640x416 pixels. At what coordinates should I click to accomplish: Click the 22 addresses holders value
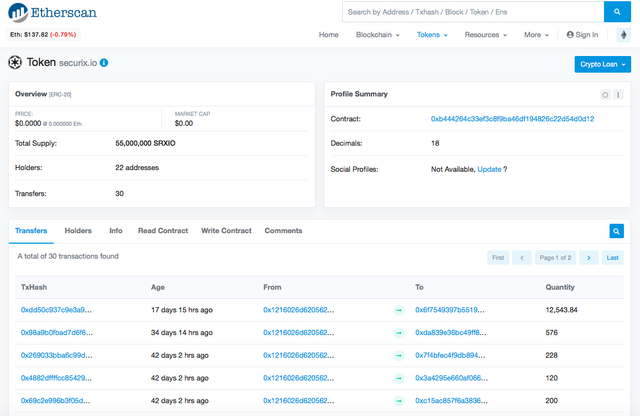[x=137, y=167]
